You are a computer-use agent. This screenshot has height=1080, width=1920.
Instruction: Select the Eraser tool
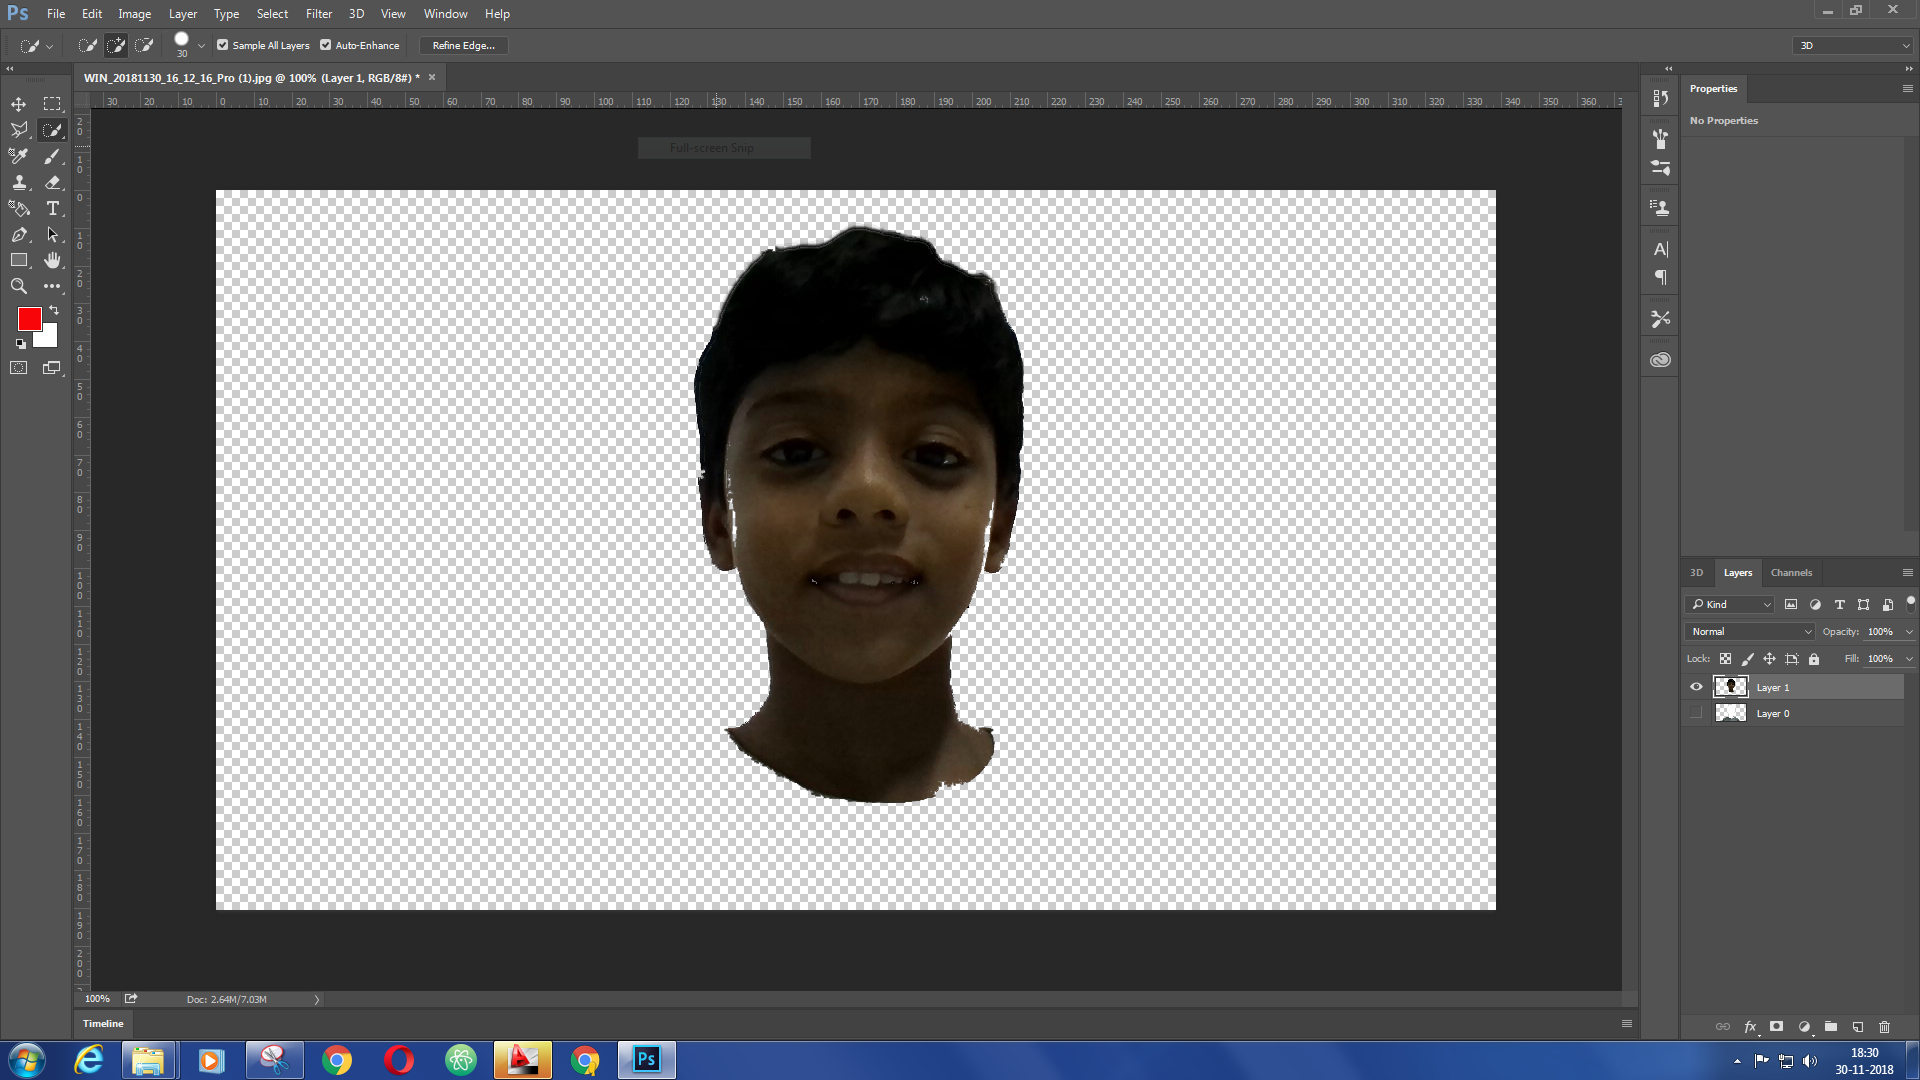point(52,182)
